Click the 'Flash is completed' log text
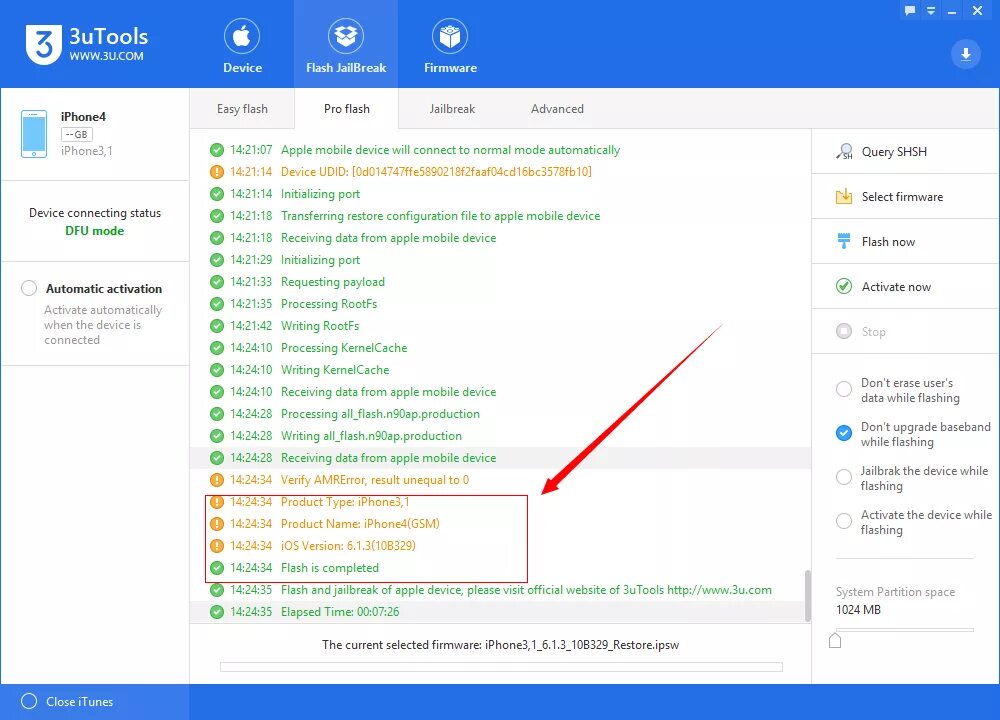 coord(330,568)
